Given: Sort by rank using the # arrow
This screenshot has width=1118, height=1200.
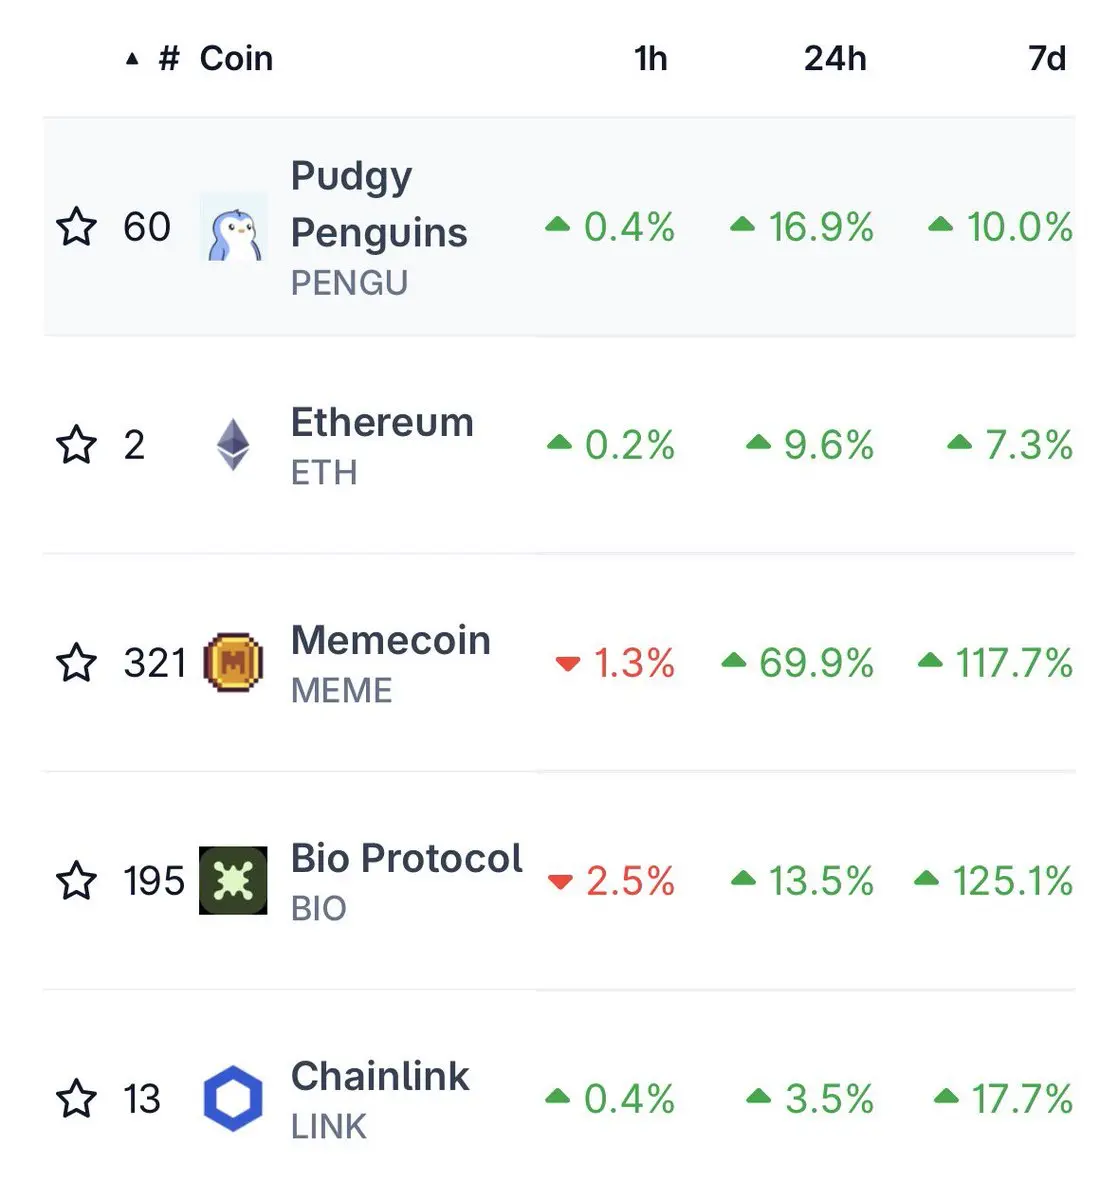Looking at the screenshot, I should tap(153, 59).
